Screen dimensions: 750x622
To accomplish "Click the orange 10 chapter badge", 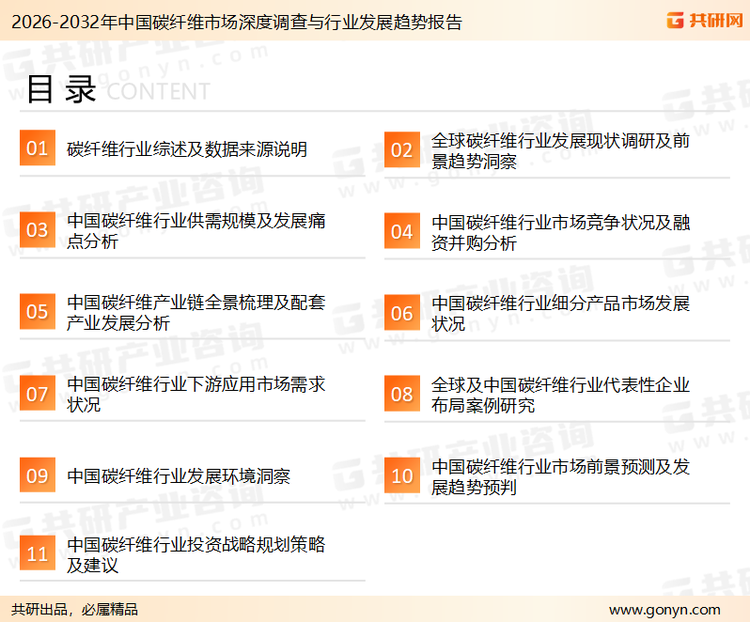I will point(402,476).
